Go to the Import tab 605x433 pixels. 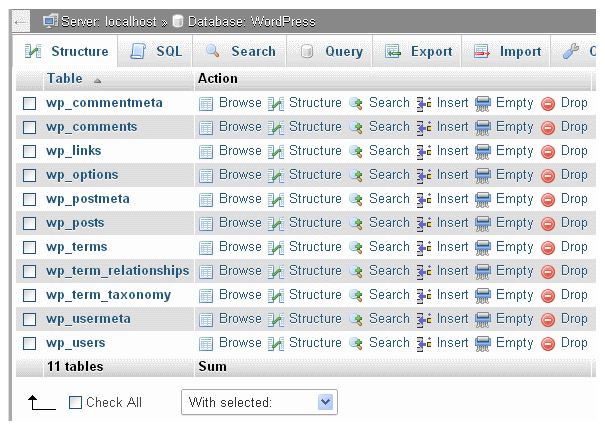[508, 51]
